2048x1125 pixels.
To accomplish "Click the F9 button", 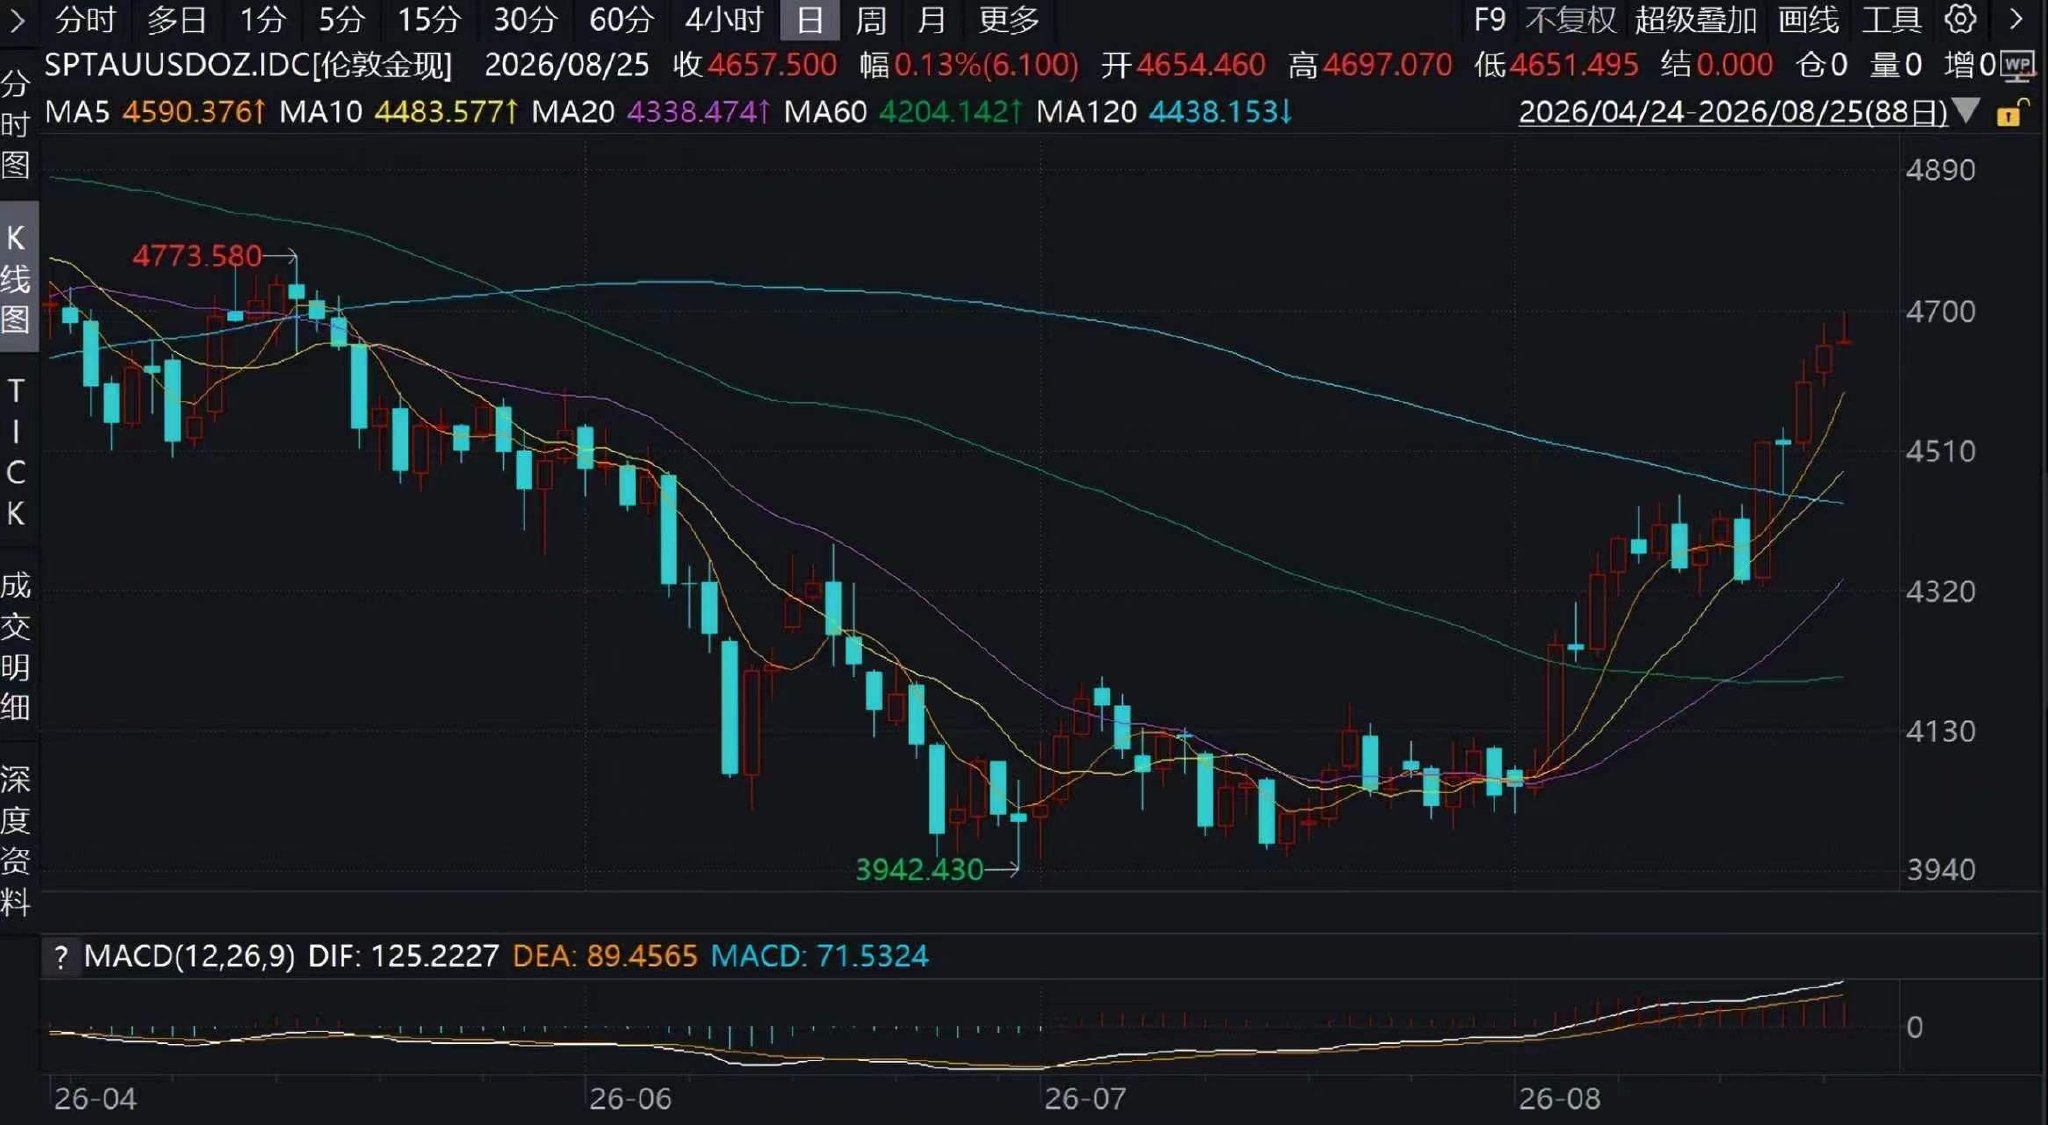I will pos(1489,19).
